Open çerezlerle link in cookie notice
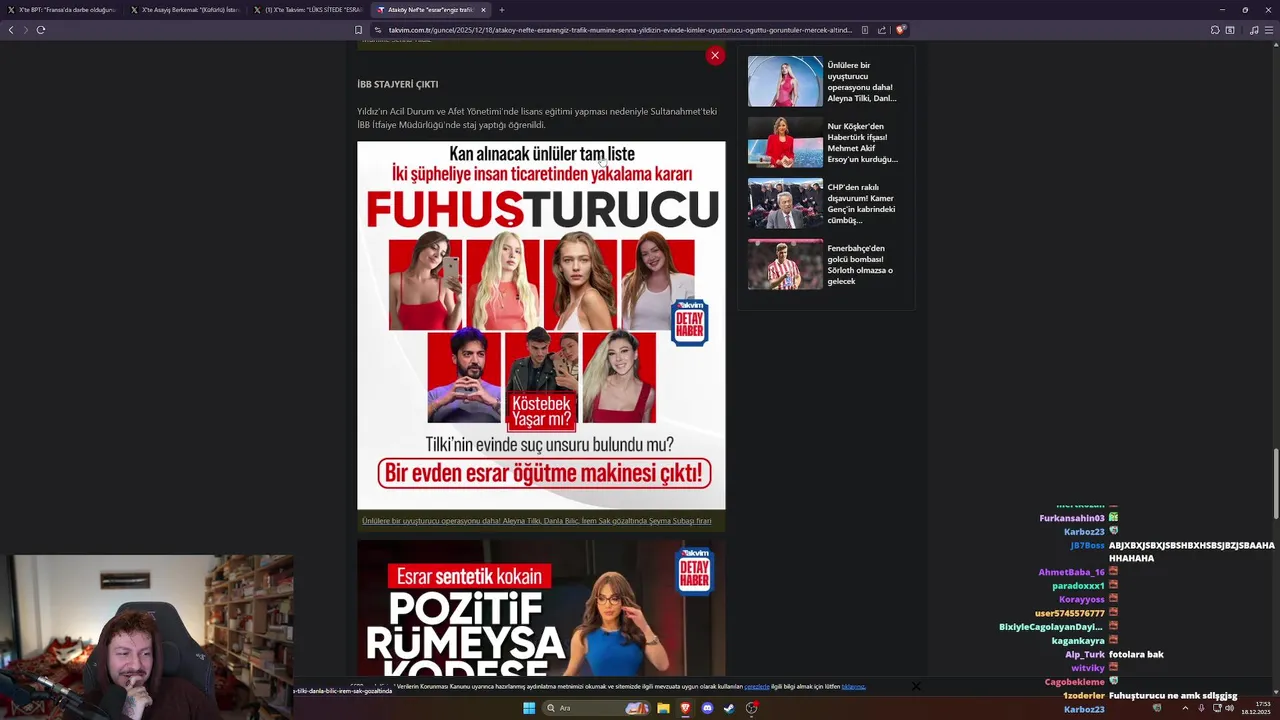Image resolution: width=1280 pixels, height=720 pixels. pos(757,687)
